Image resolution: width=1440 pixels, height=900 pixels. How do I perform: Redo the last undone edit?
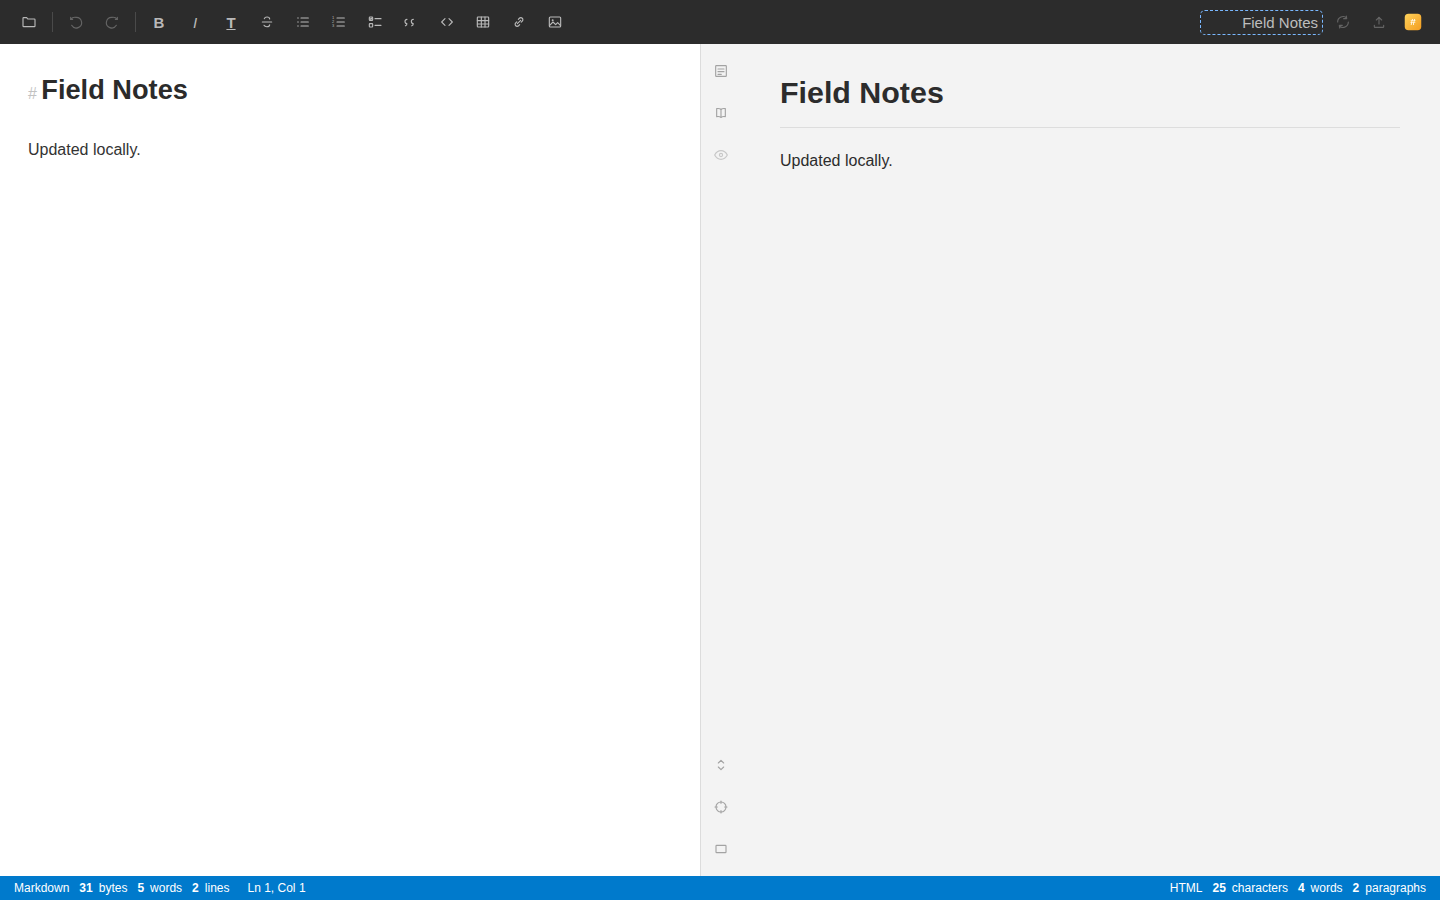pos(112,22)
